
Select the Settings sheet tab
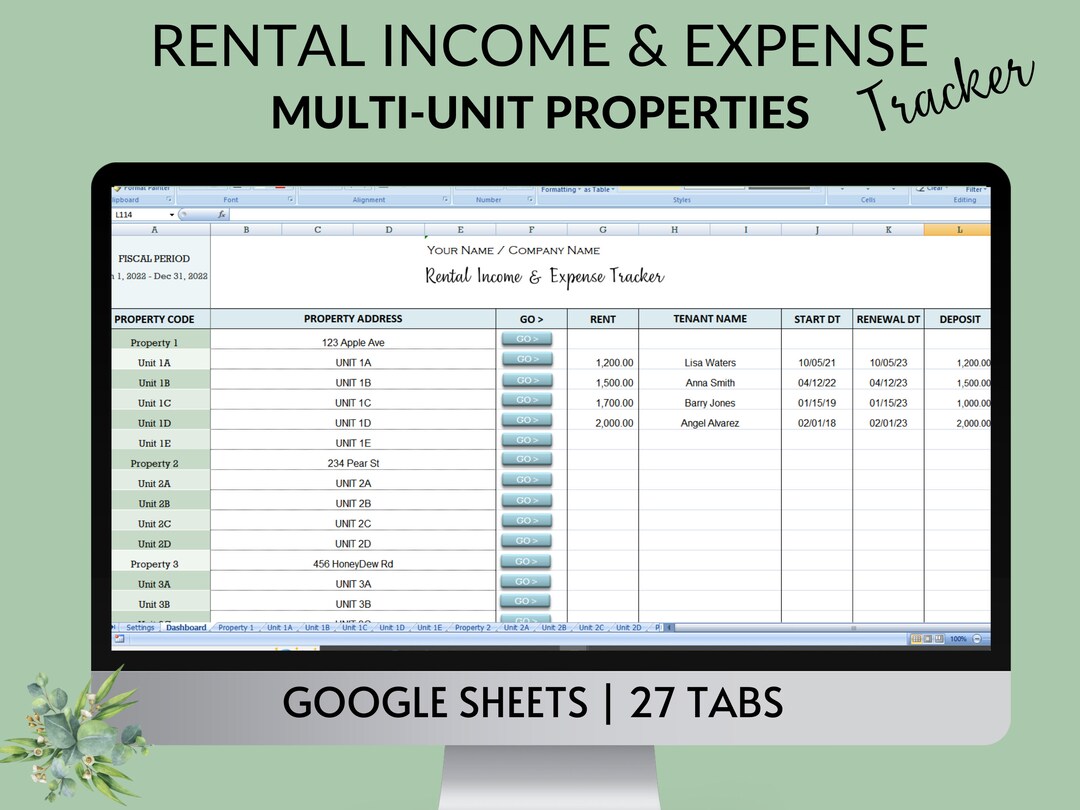(140, 627)
